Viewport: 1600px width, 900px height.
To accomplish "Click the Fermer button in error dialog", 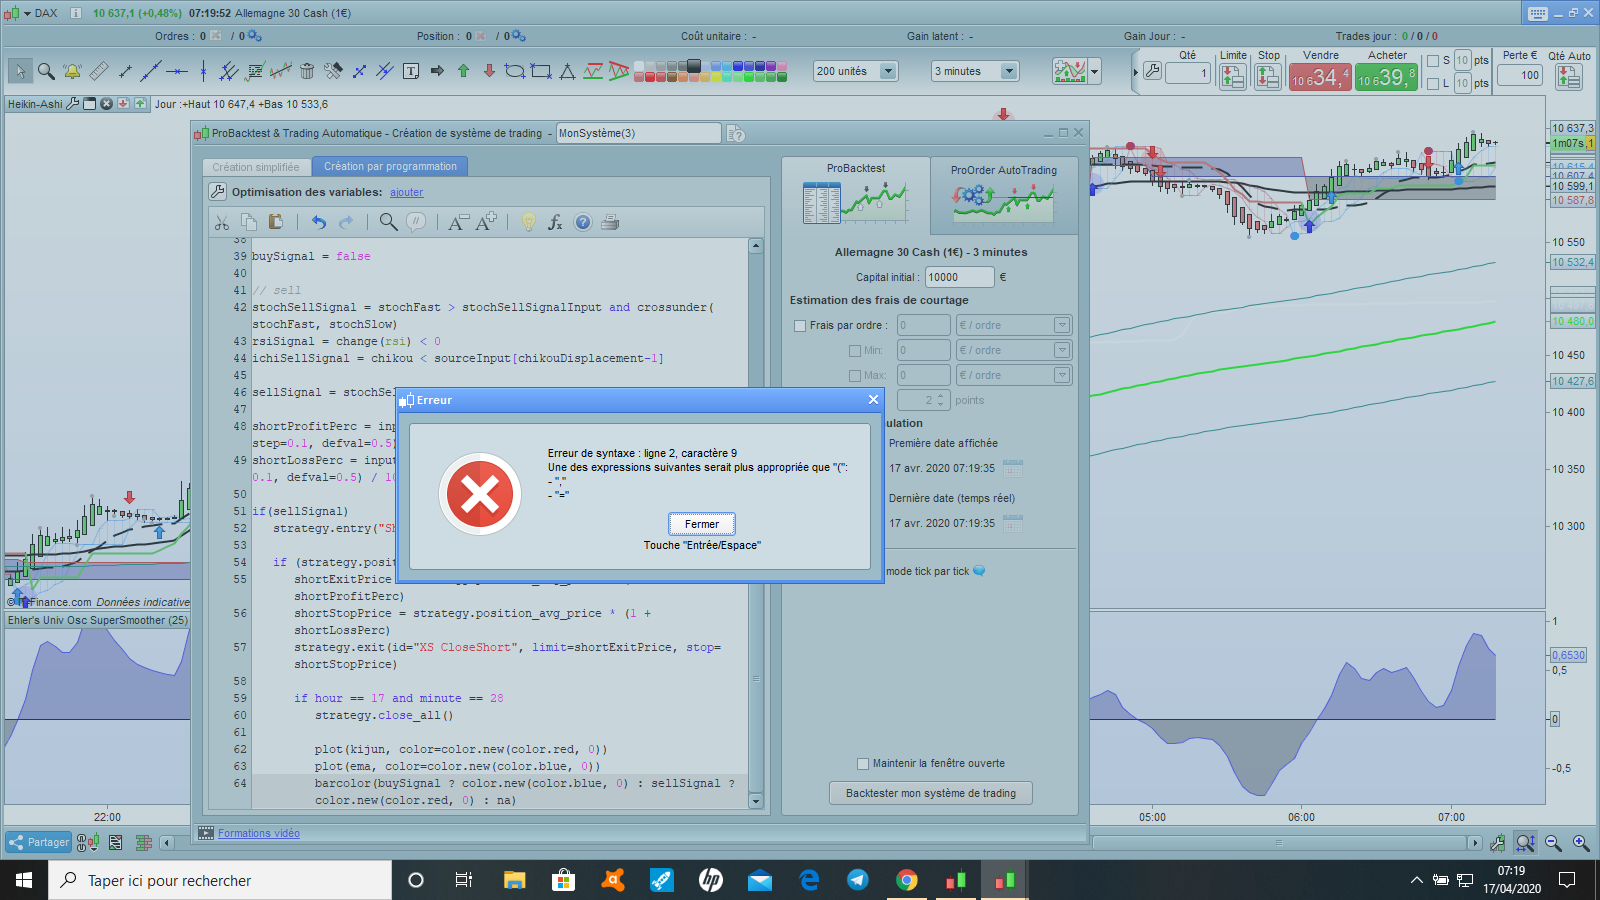I will (x=701, y=524).
